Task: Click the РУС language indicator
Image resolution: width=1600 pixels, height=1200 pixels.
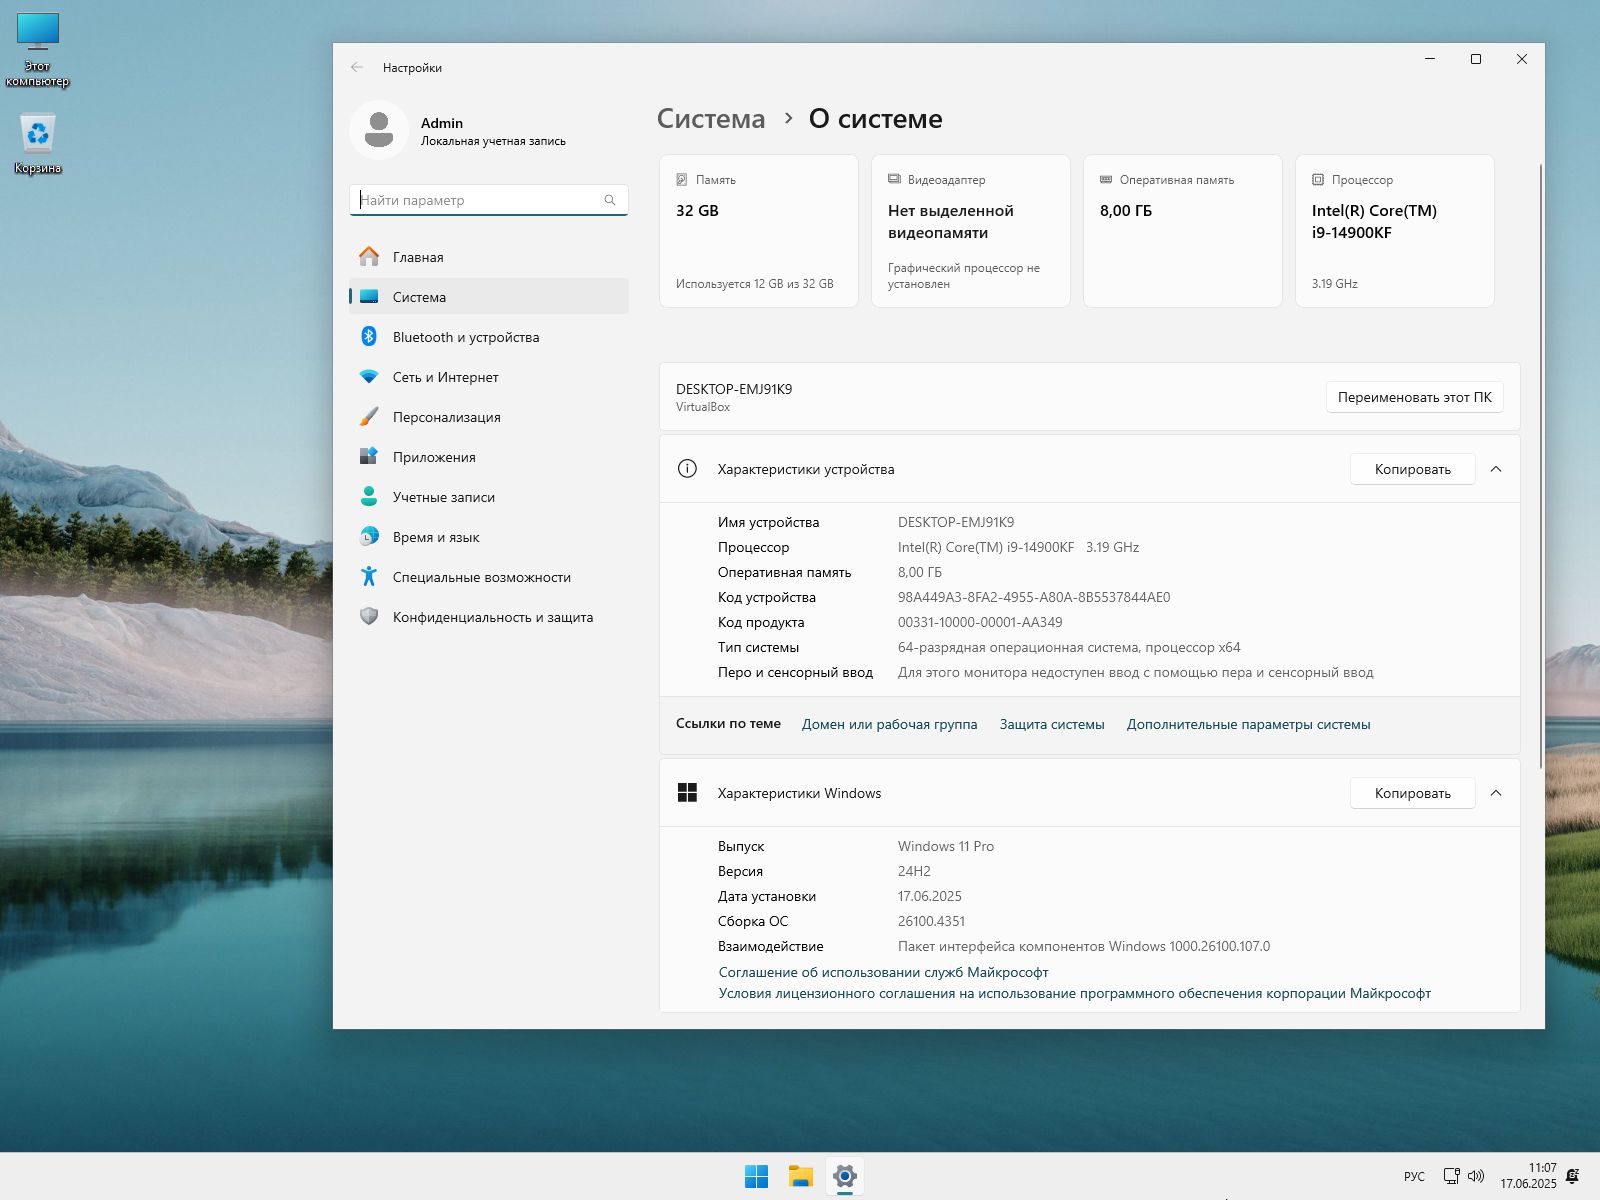Action: (x=1414, y=1177)
